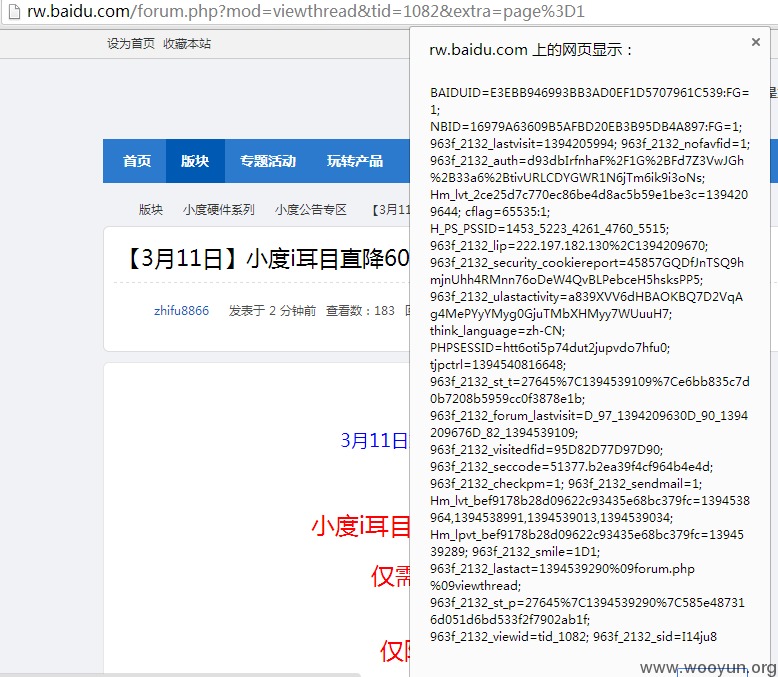Click the 收藏本站 link
Image resolution: width=778 pixels, height=677 pixels.
[187, 44]
